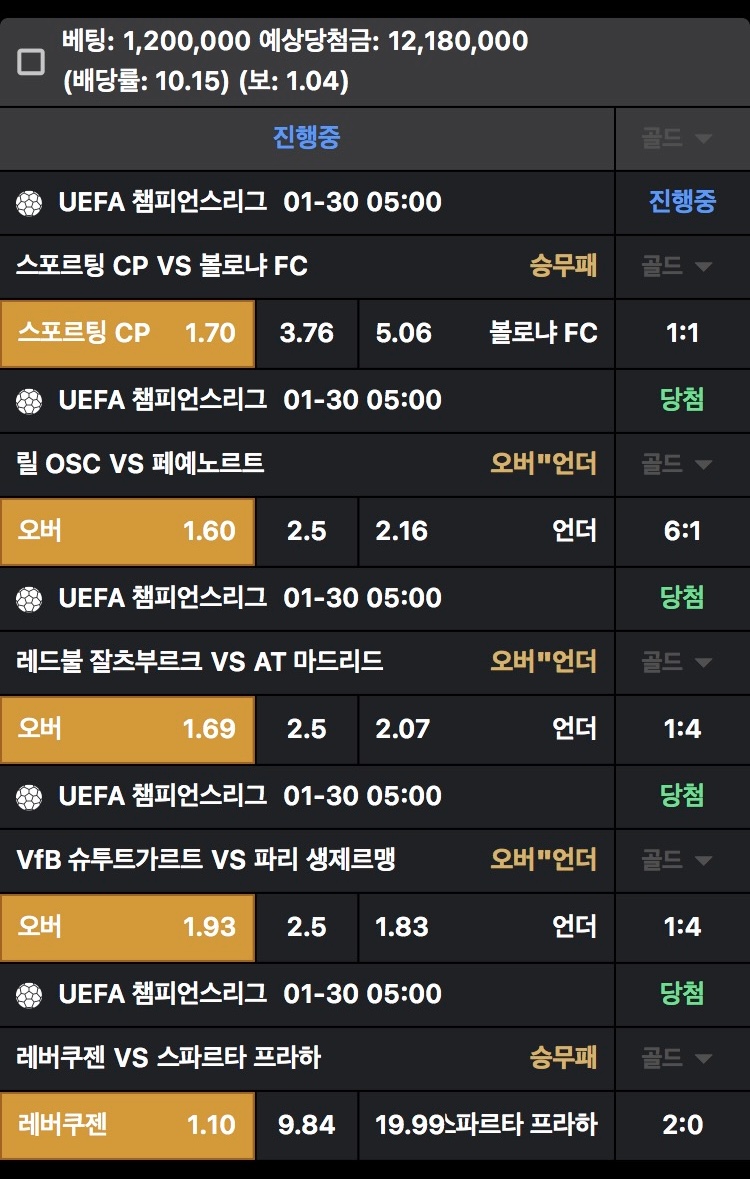Click soccer ball icon for Leverkusen match
Image resolution: width=750 pixels, height=1179 pixels.
point(29,995)
